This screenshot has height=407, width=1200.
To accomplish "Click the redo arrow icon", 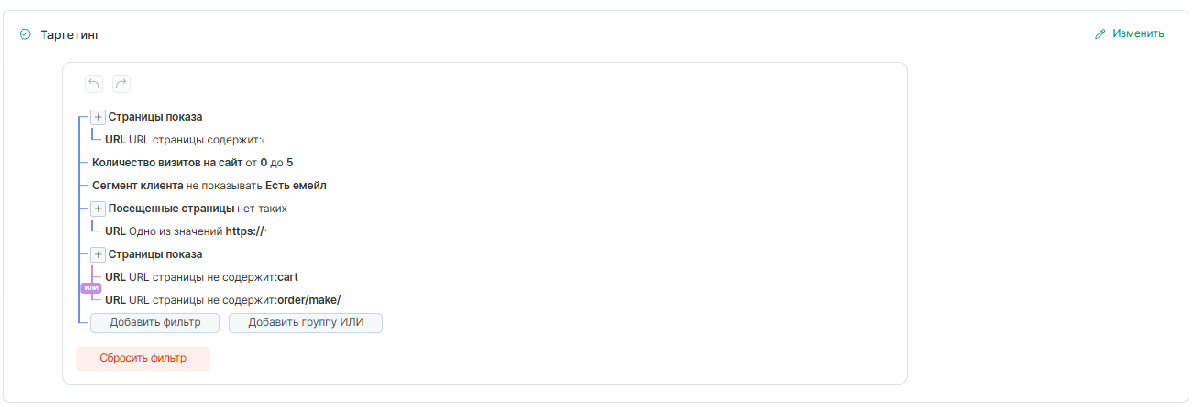I will tap(121, 84).
